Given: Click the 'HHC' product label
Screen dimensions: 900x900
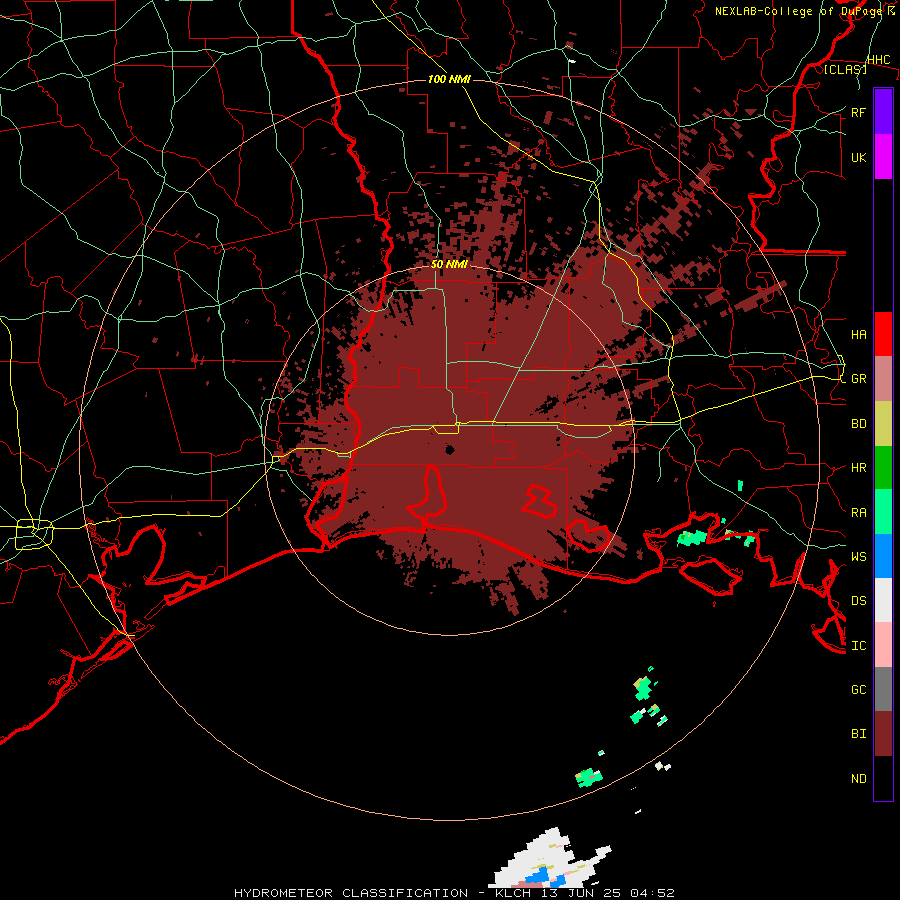Looking at the screenshot, I should coord(878,60).
